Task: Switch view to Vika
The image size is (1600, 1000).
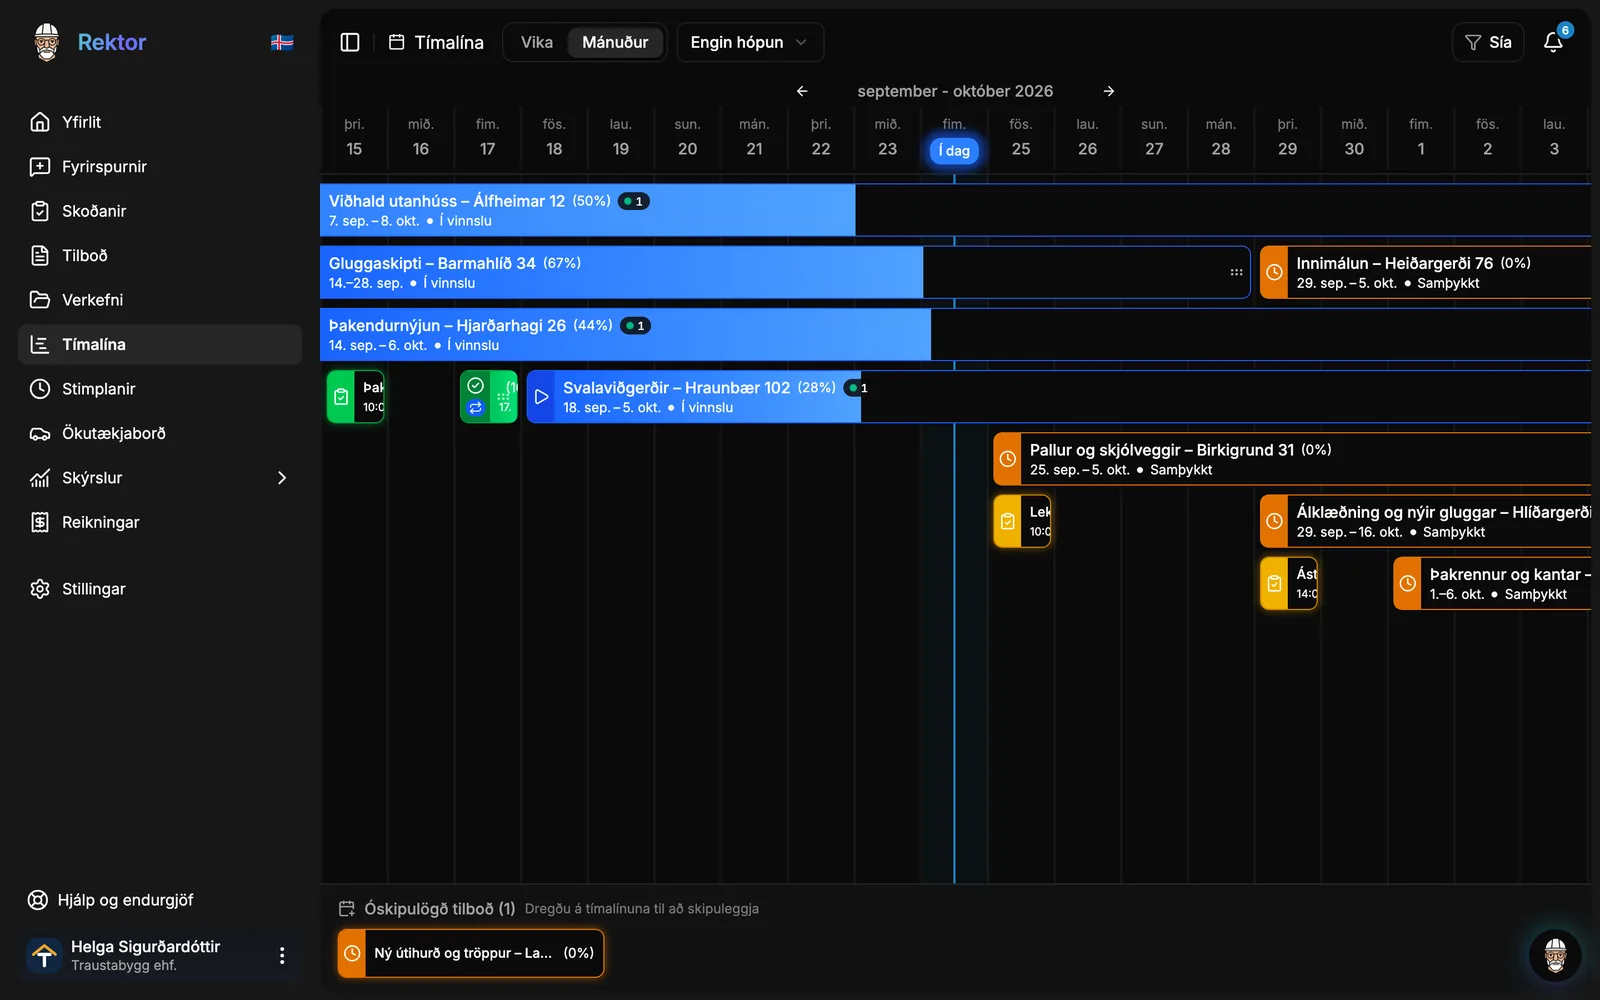Action: pyautogui.click(x=536, y=42)
